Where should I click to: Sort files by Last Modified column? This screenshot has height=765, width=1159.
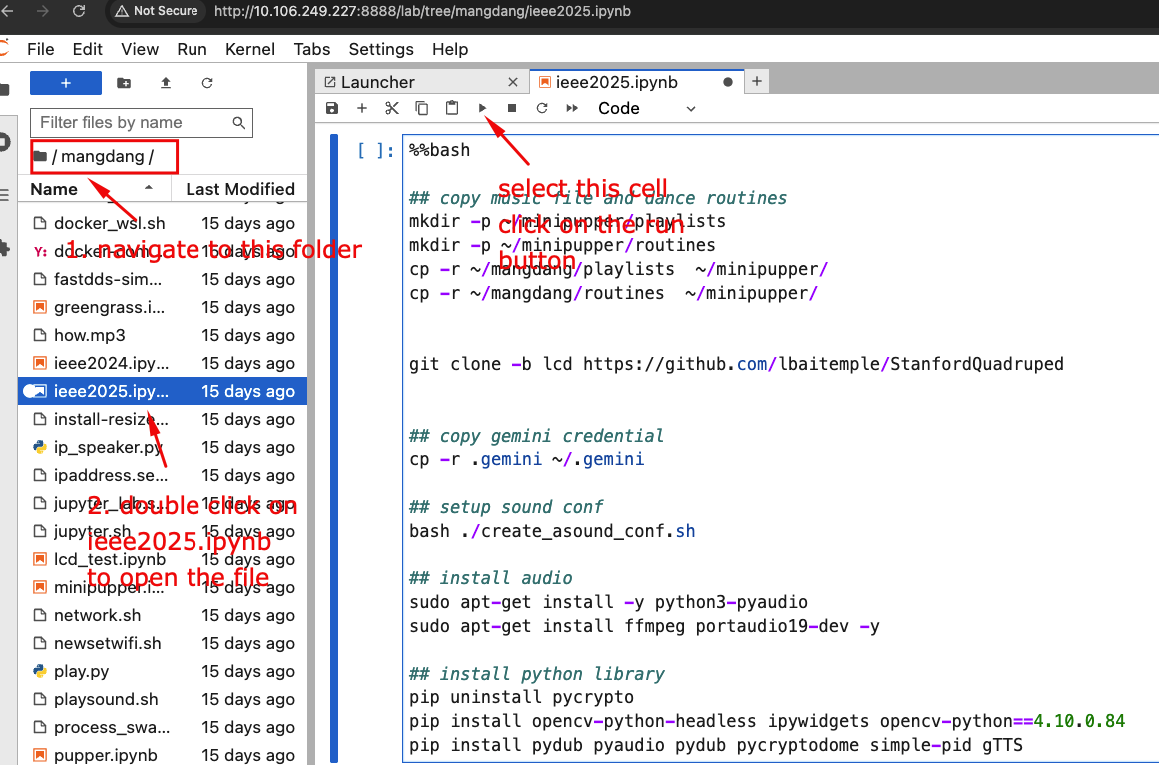point(240,189)
